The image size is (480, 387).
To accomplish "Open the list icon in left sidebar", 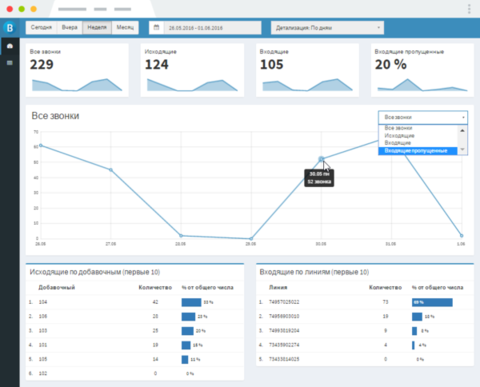I will tap(10, 63).
